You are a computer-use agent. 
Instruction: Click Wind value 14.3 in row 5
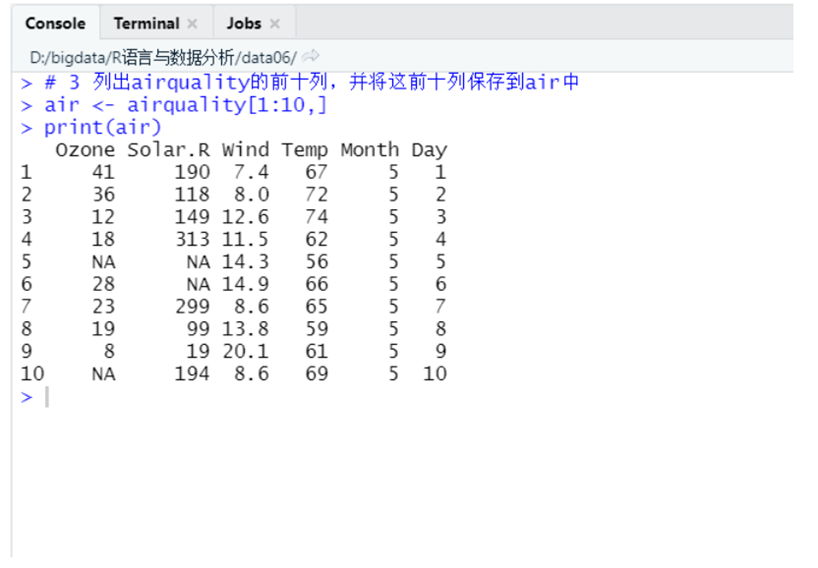tap(245, 262)
